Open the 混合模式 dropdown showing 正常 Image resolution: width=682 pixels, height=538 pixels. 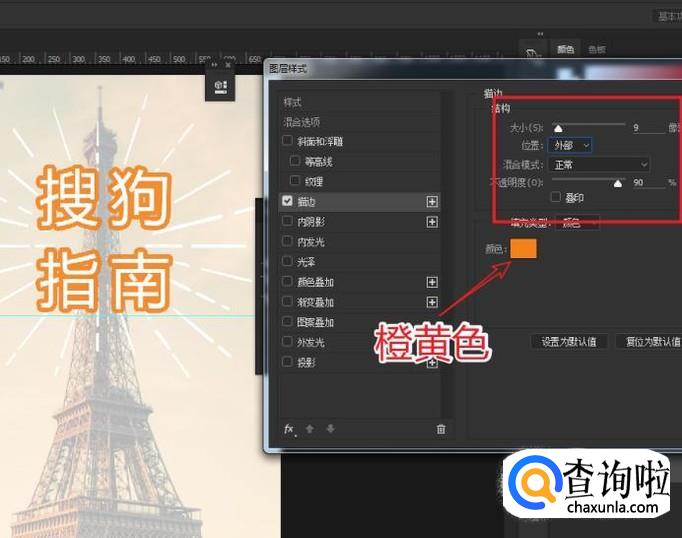click(599, 165)
